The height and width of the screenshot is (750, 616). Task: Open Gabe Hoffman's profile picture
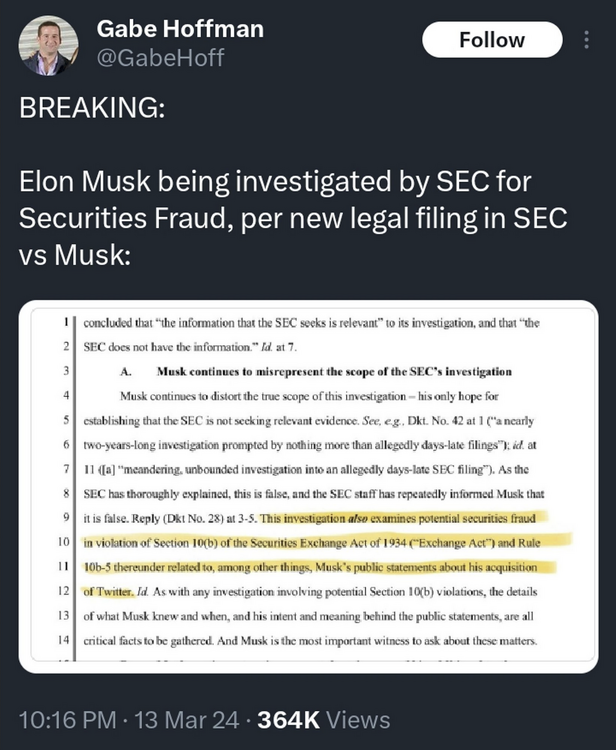tap(47, 44)
